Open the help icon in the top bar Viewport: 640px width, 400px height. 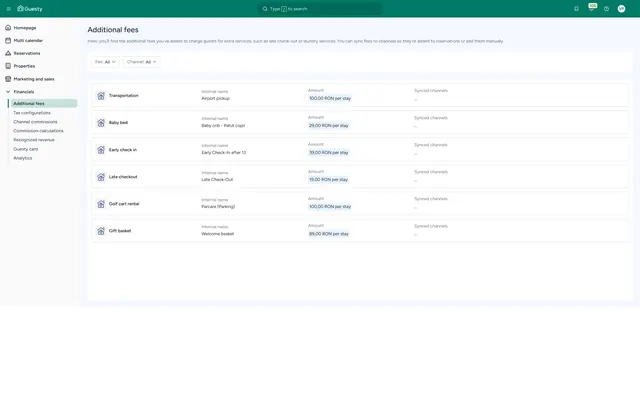pos(607,9)
